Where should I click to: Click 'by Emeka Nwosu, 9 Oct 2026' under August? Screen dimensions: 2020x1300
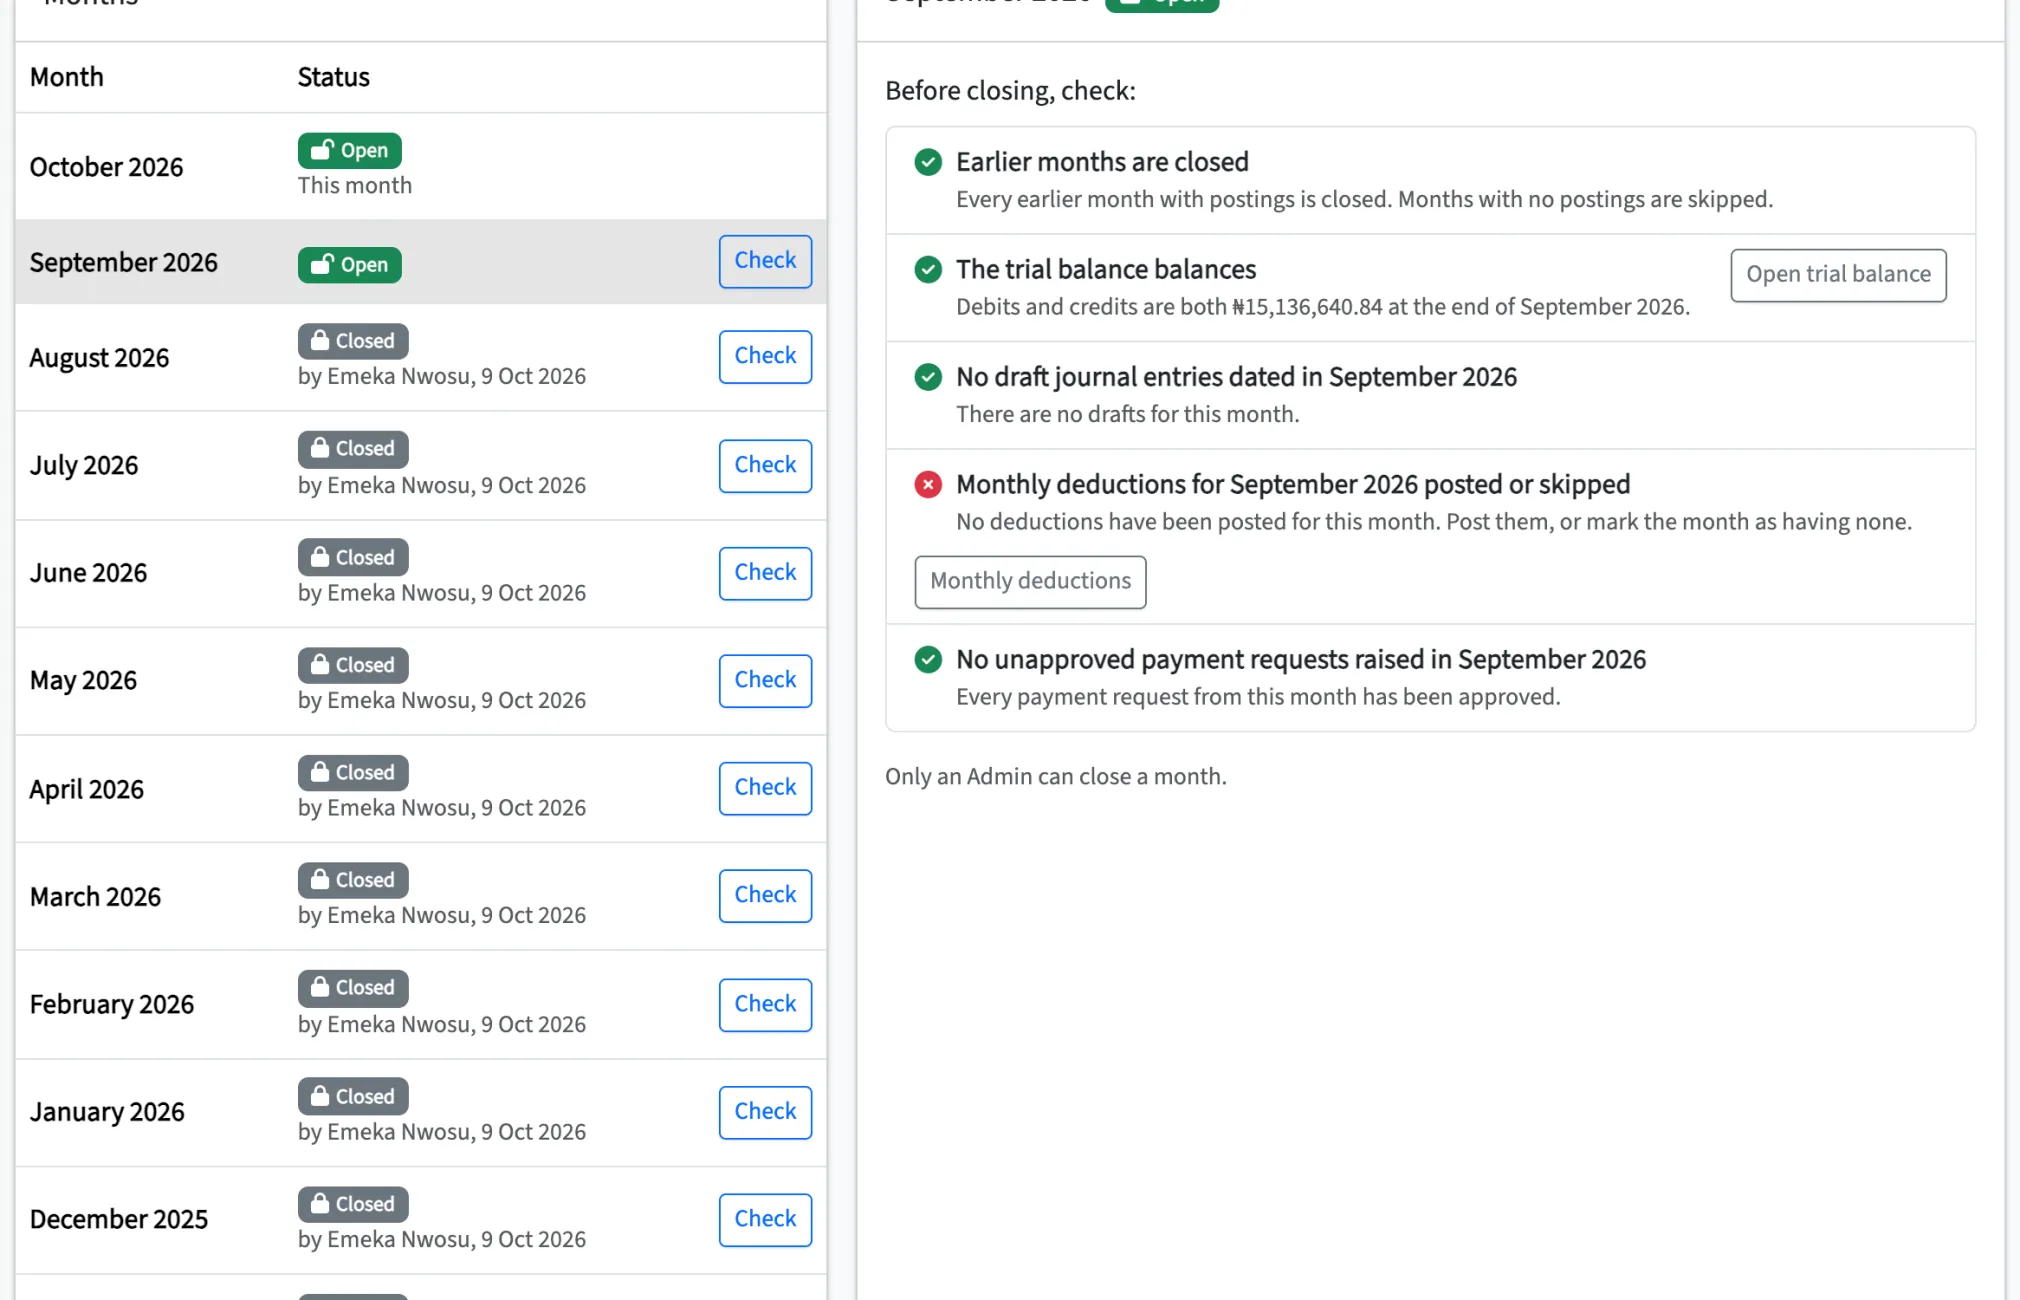[441, 377]
